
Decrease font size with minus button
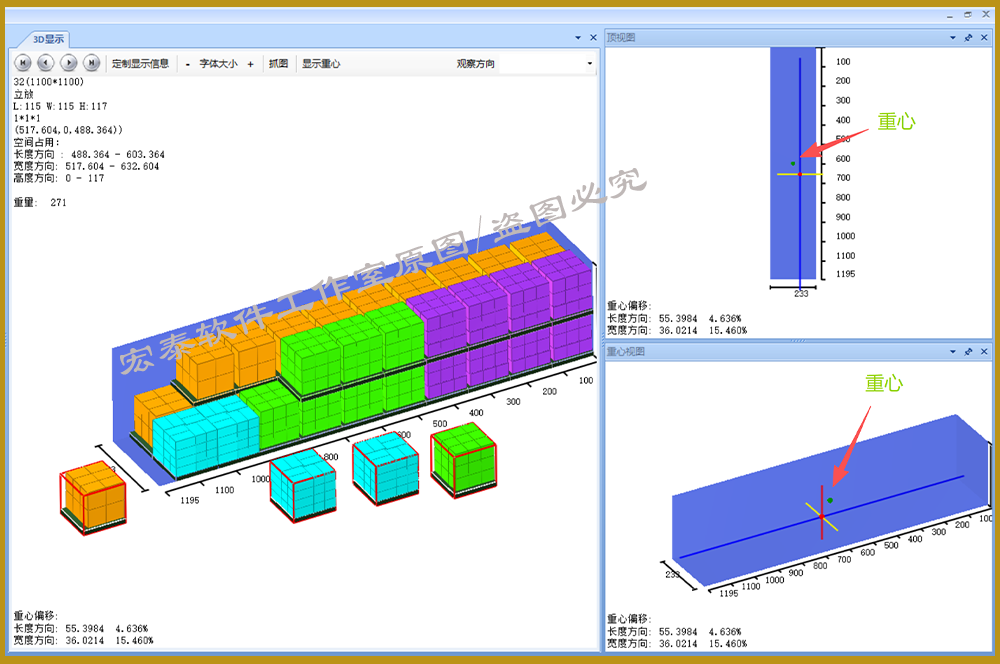(x=188, y=63)
